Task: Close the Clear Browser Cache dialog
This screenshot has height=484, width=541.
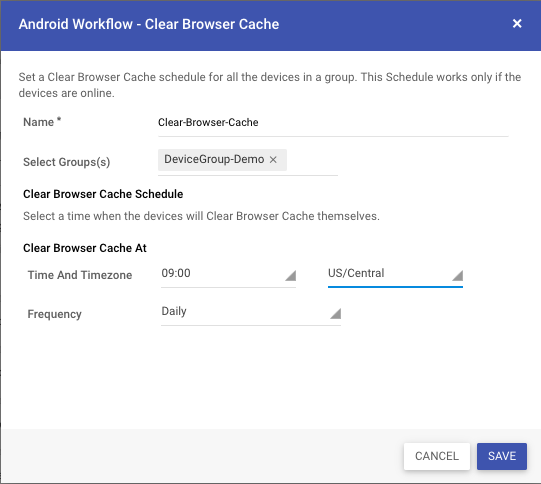Action: 517,23
